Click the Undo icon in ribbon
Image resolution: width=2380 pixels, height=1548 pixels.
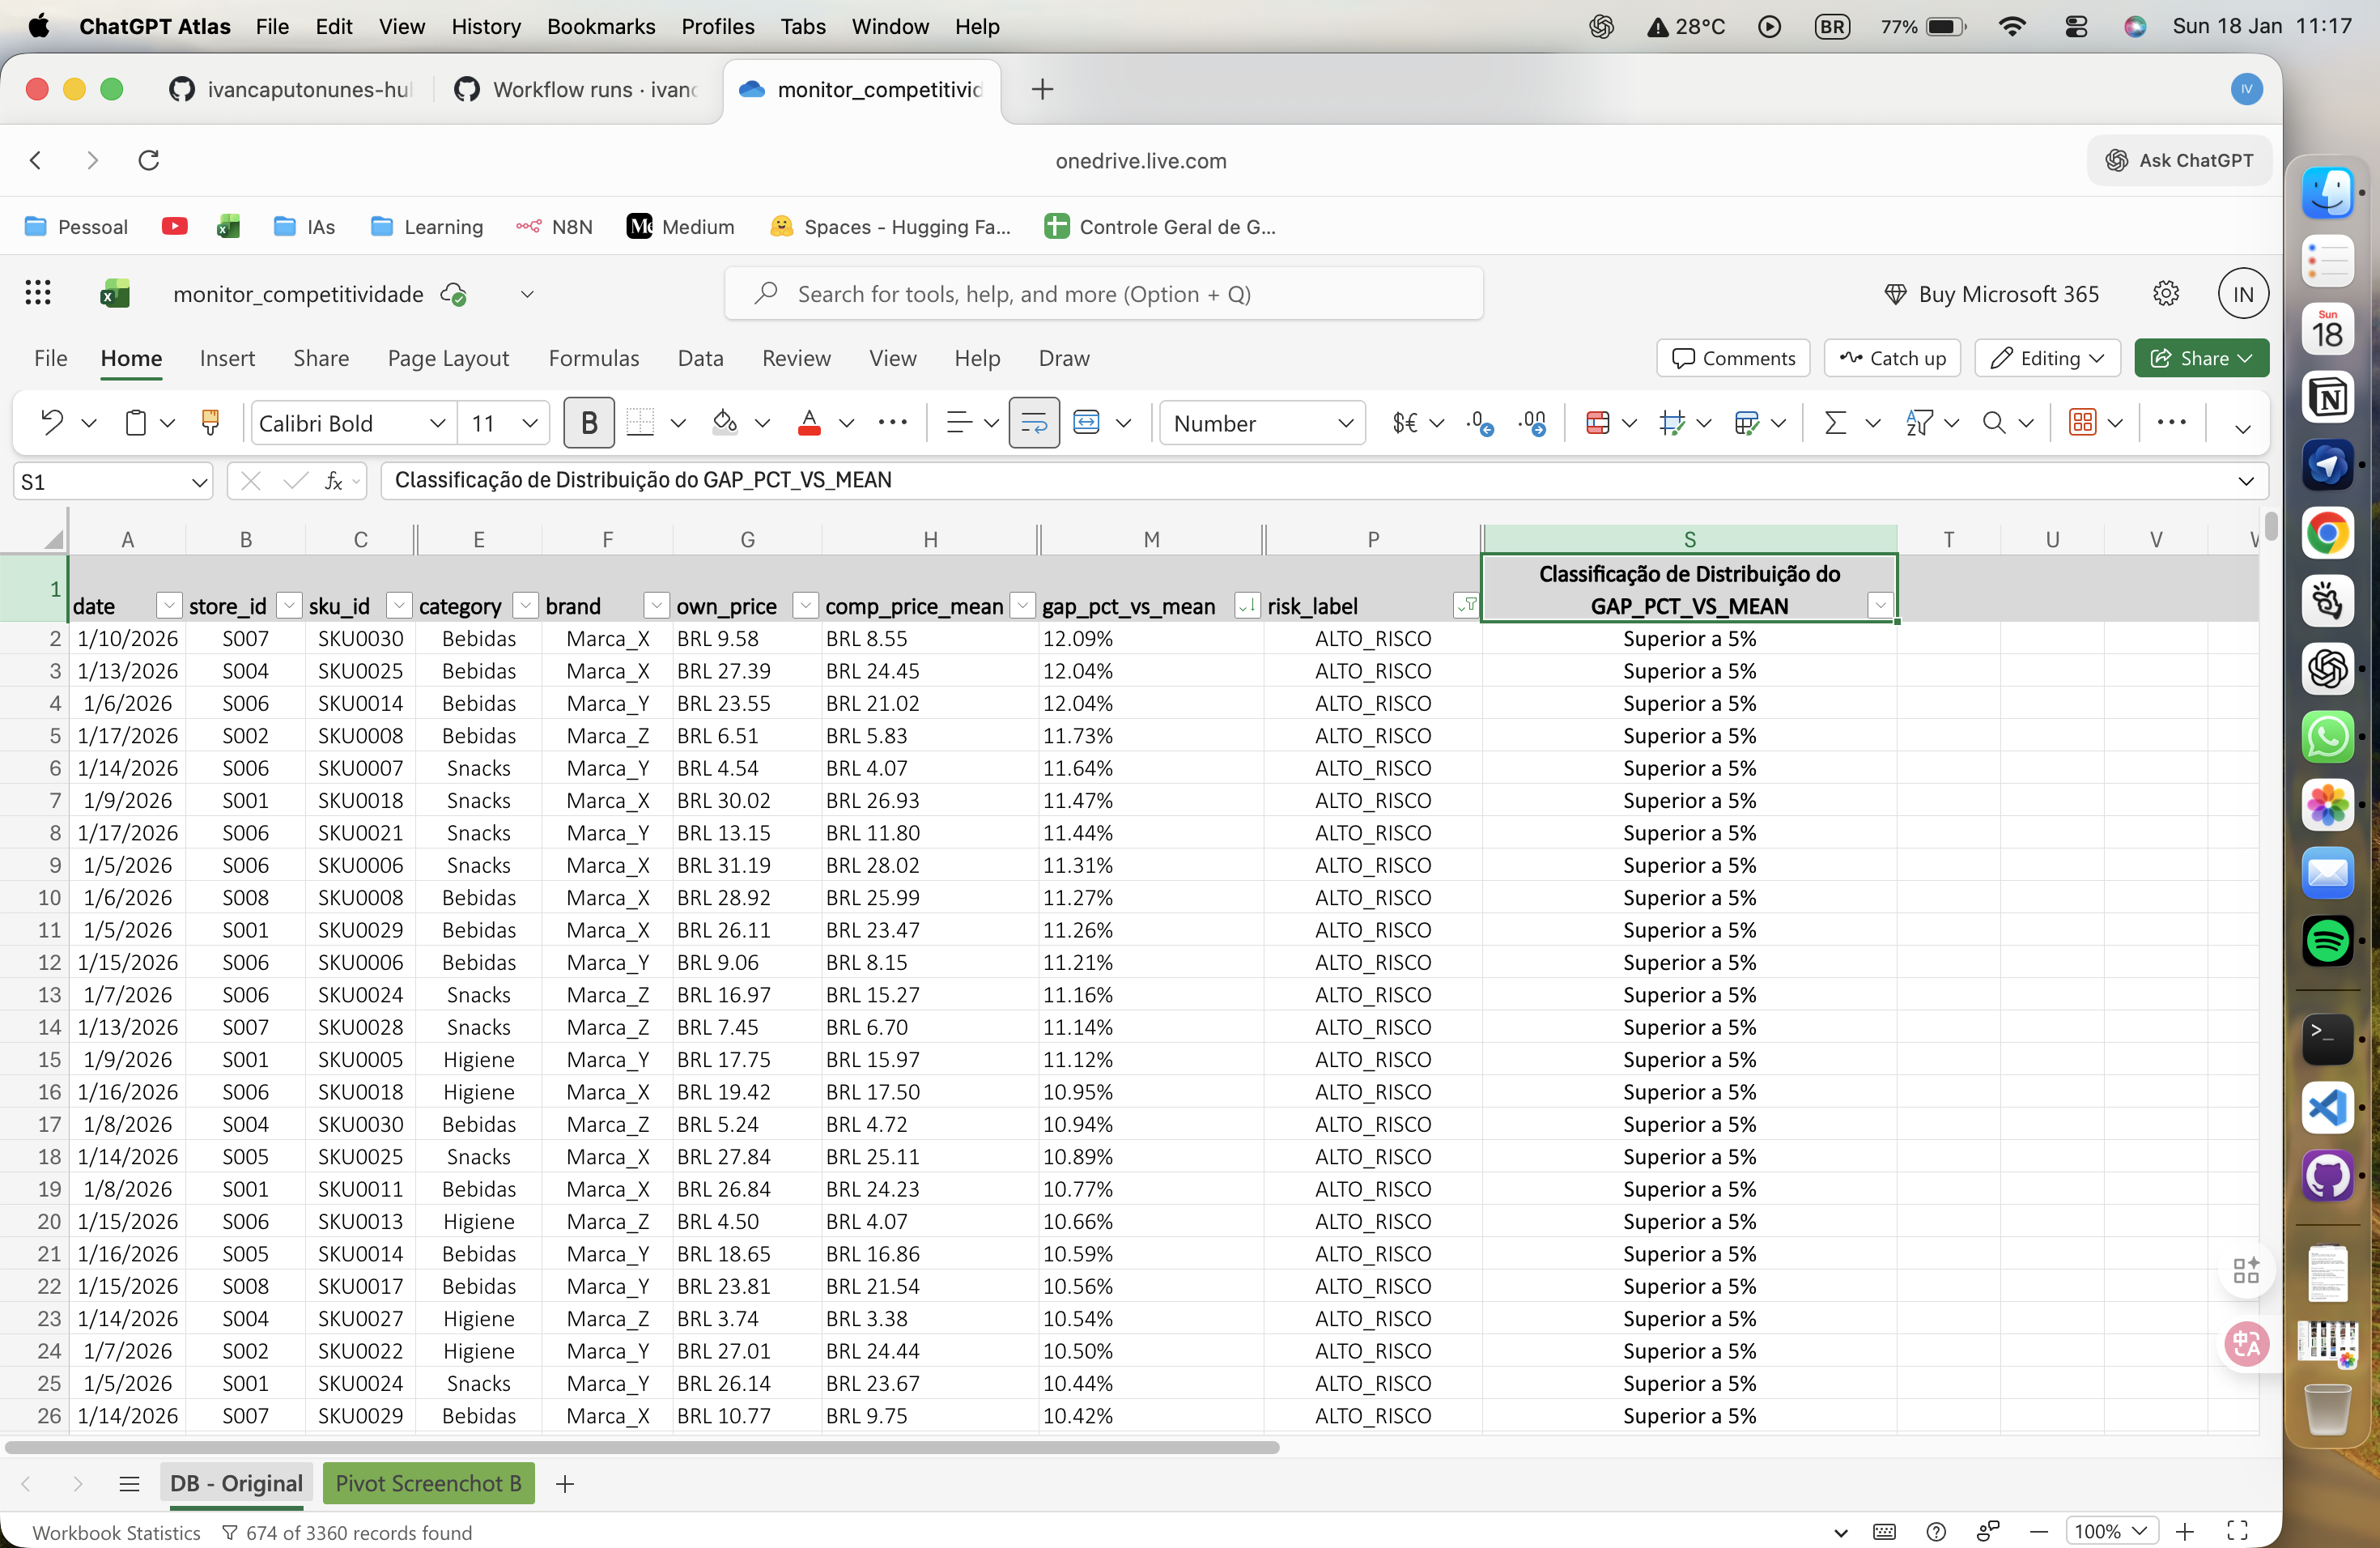(x=52, y=423)
